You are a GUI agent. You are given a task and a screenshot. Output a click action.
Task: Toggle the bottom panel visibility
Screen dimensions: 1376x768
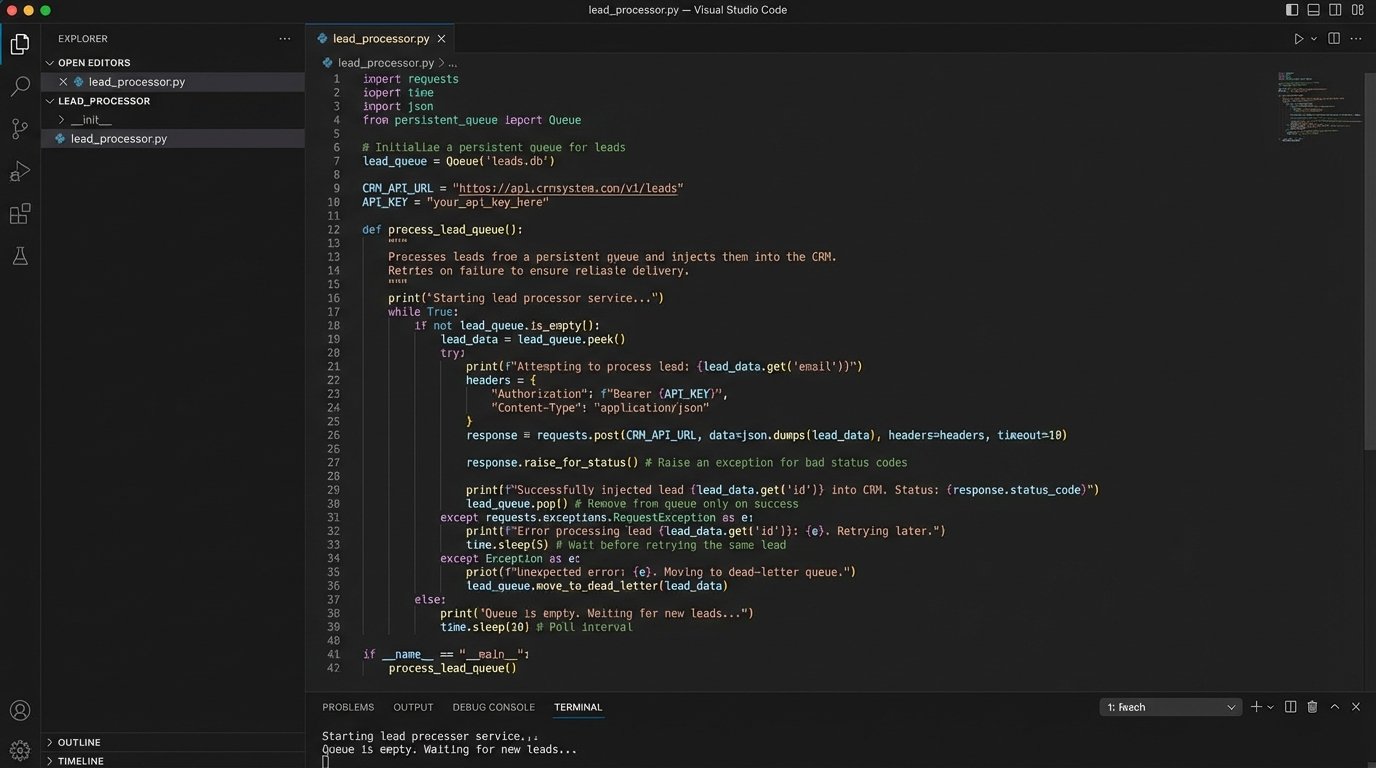(1314, 10)
